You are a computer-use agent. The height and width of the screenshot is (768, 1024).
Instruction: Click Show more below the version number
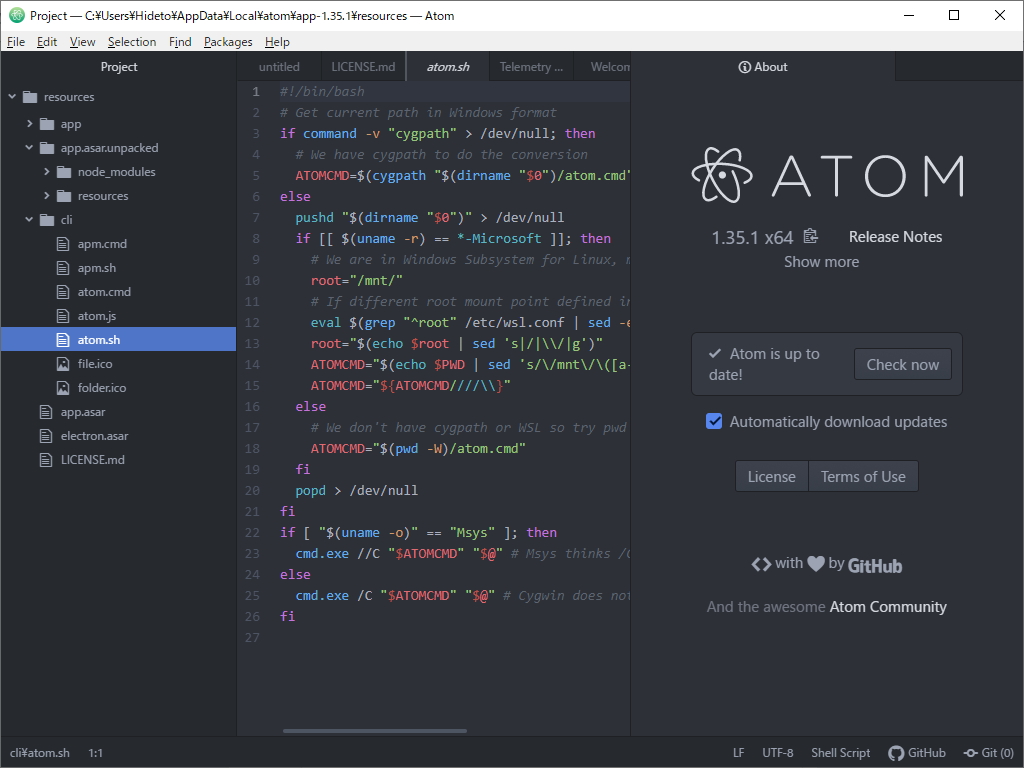tap(821, 261)
